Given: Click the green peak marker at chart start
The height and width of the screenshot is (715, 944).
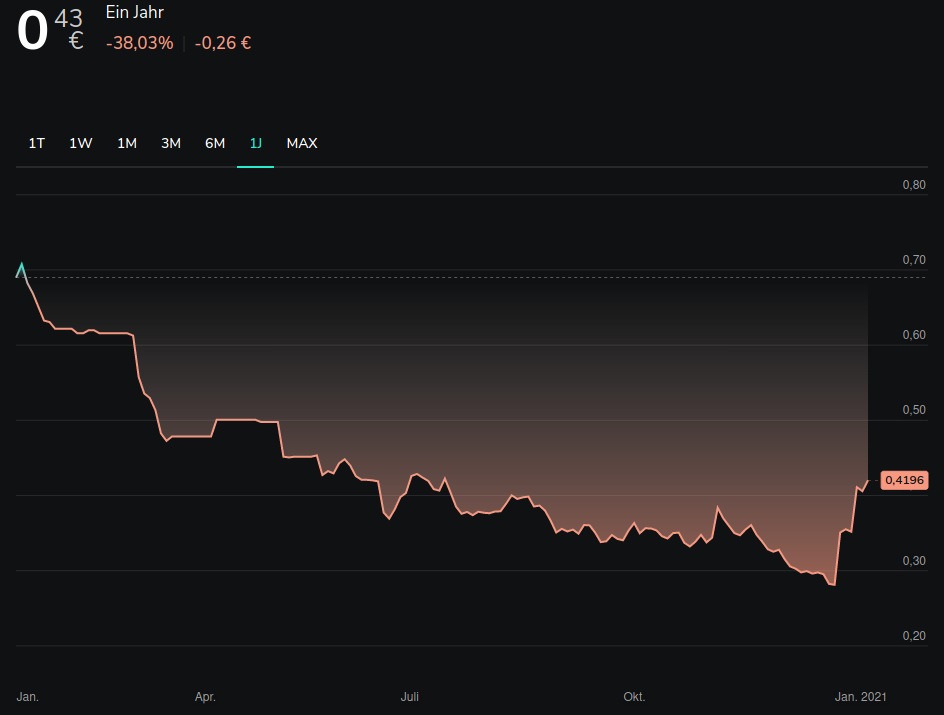Looking at the screenshot, I should [21, 269].
